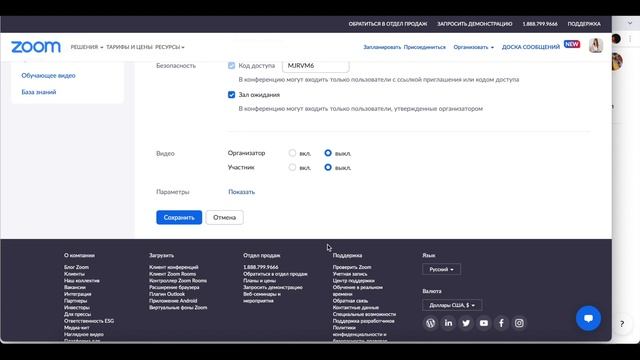This screenshot has width=640, height=360.
Task: Click the access code field MJRVM6
Action: 316,65
